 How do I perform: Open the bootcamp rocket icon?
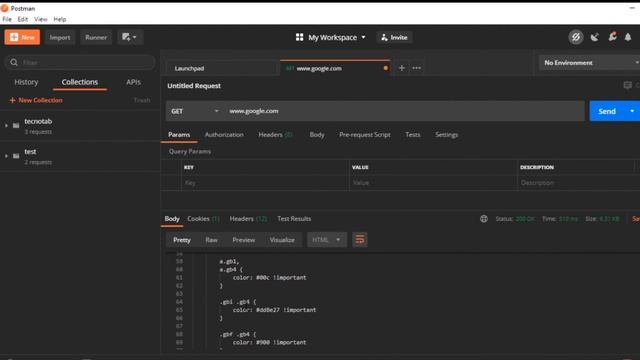click(x=612, y=37)
